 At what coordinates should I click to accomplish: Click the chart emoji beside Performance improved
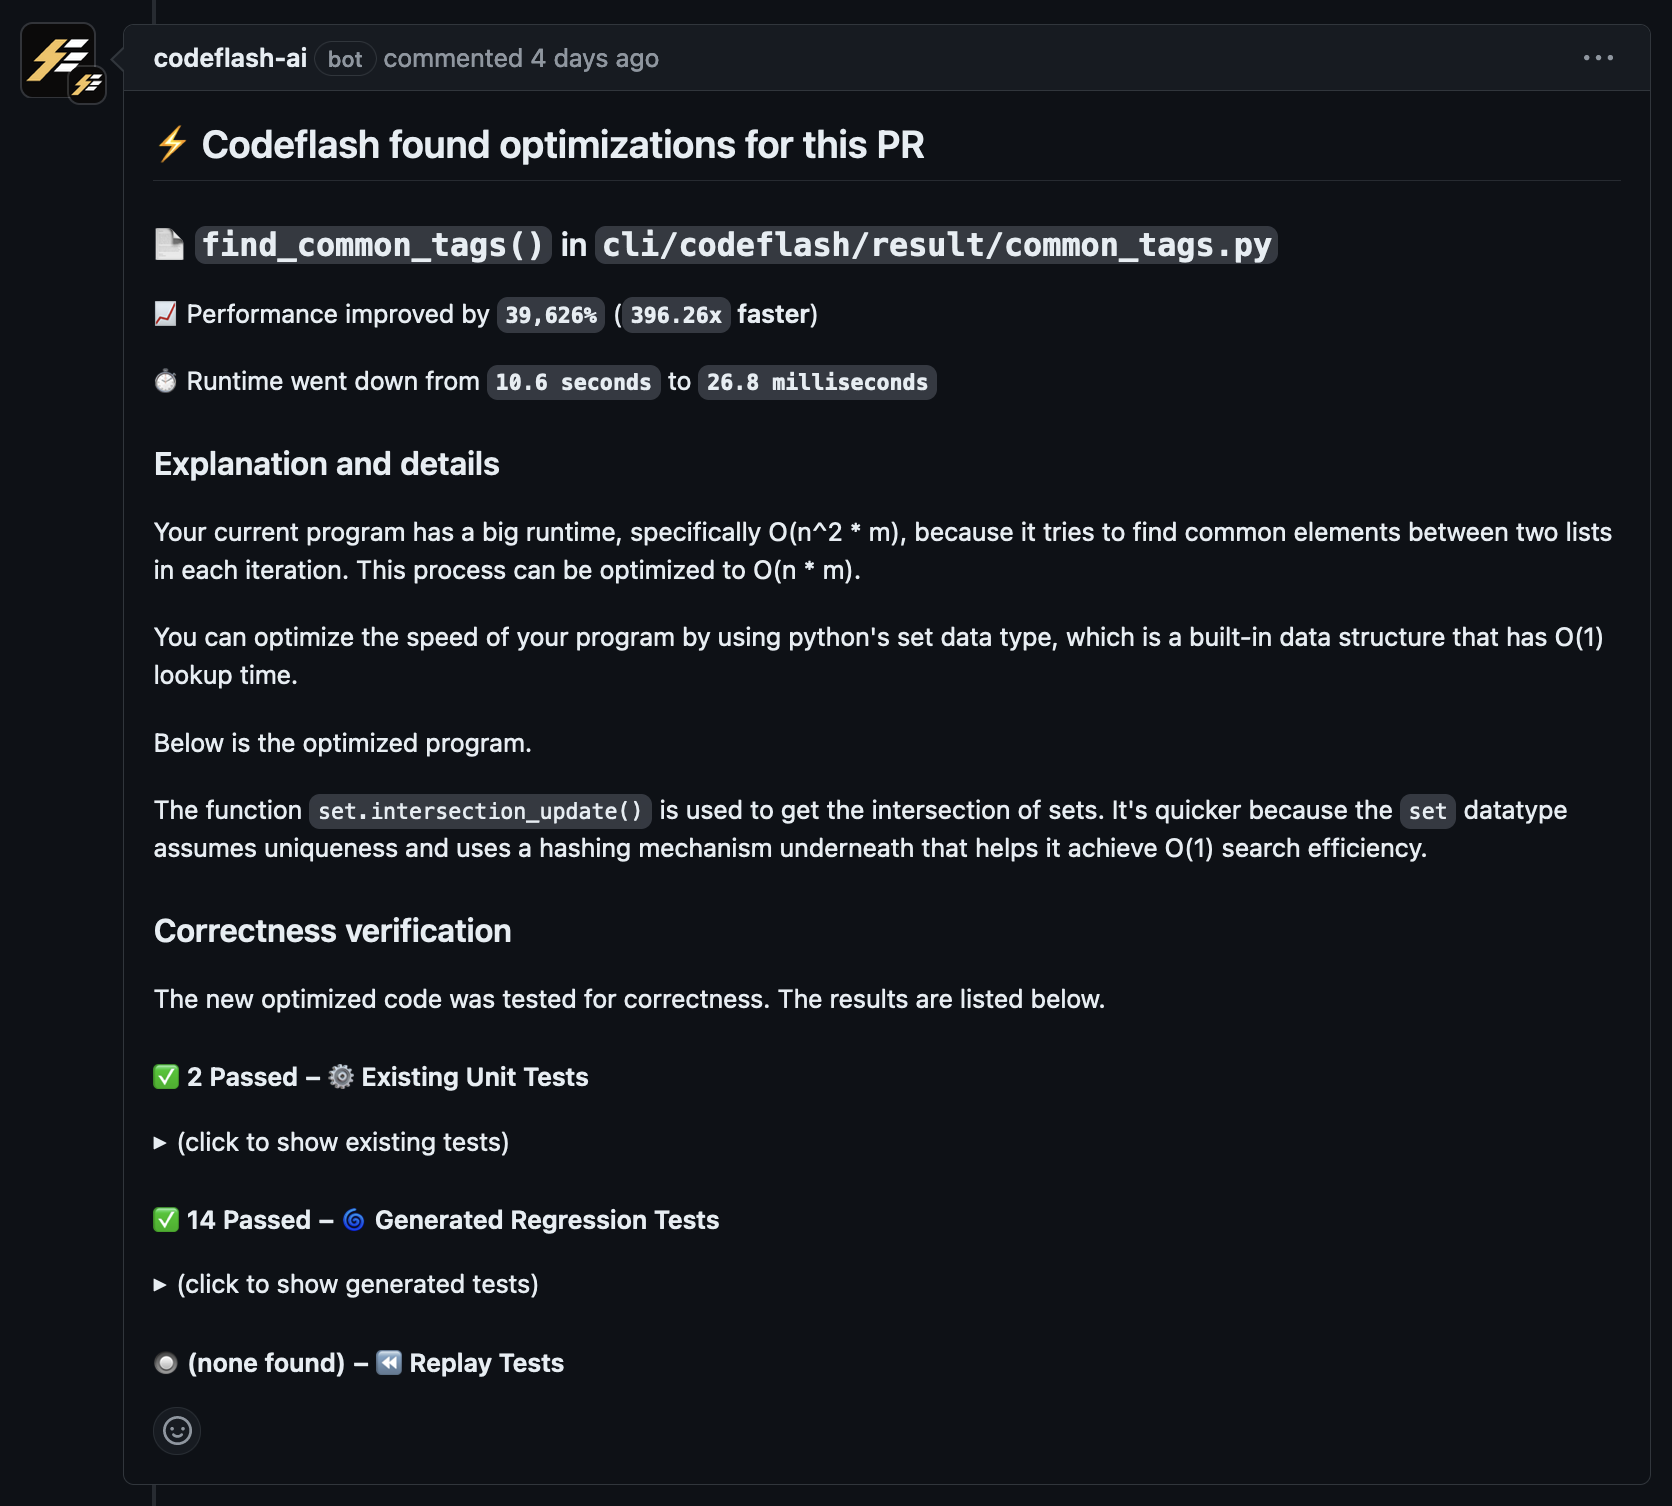click(166, 314)
